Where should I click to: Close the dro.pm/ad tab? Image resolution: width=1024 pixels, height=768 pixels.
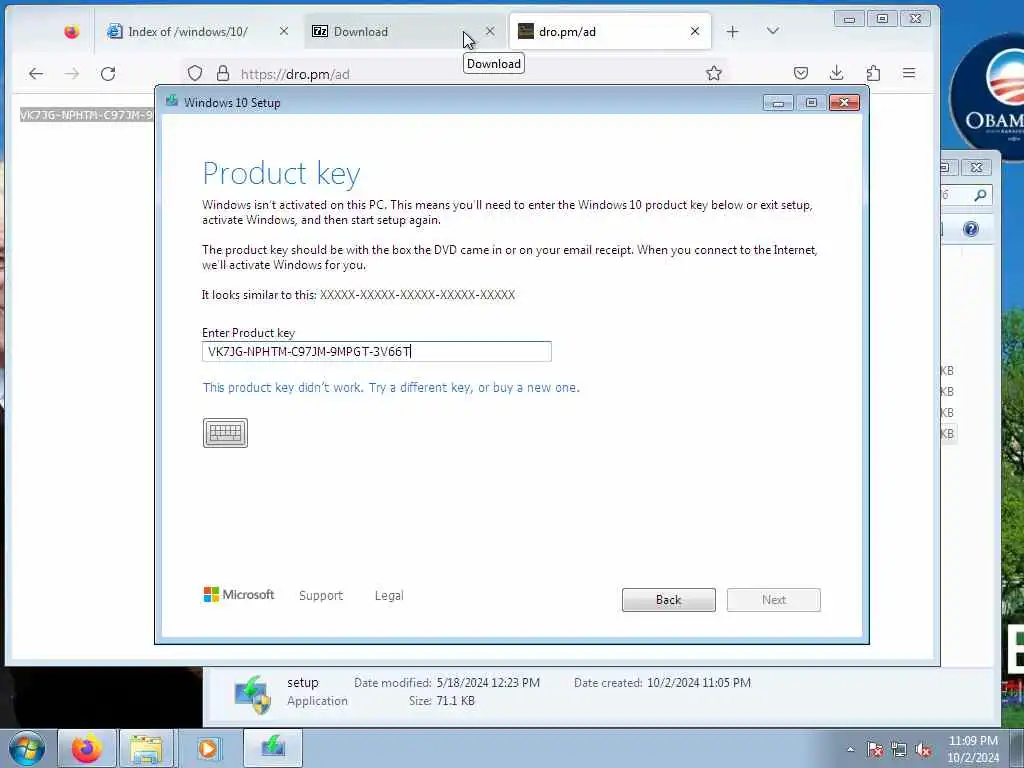point(695,31)
